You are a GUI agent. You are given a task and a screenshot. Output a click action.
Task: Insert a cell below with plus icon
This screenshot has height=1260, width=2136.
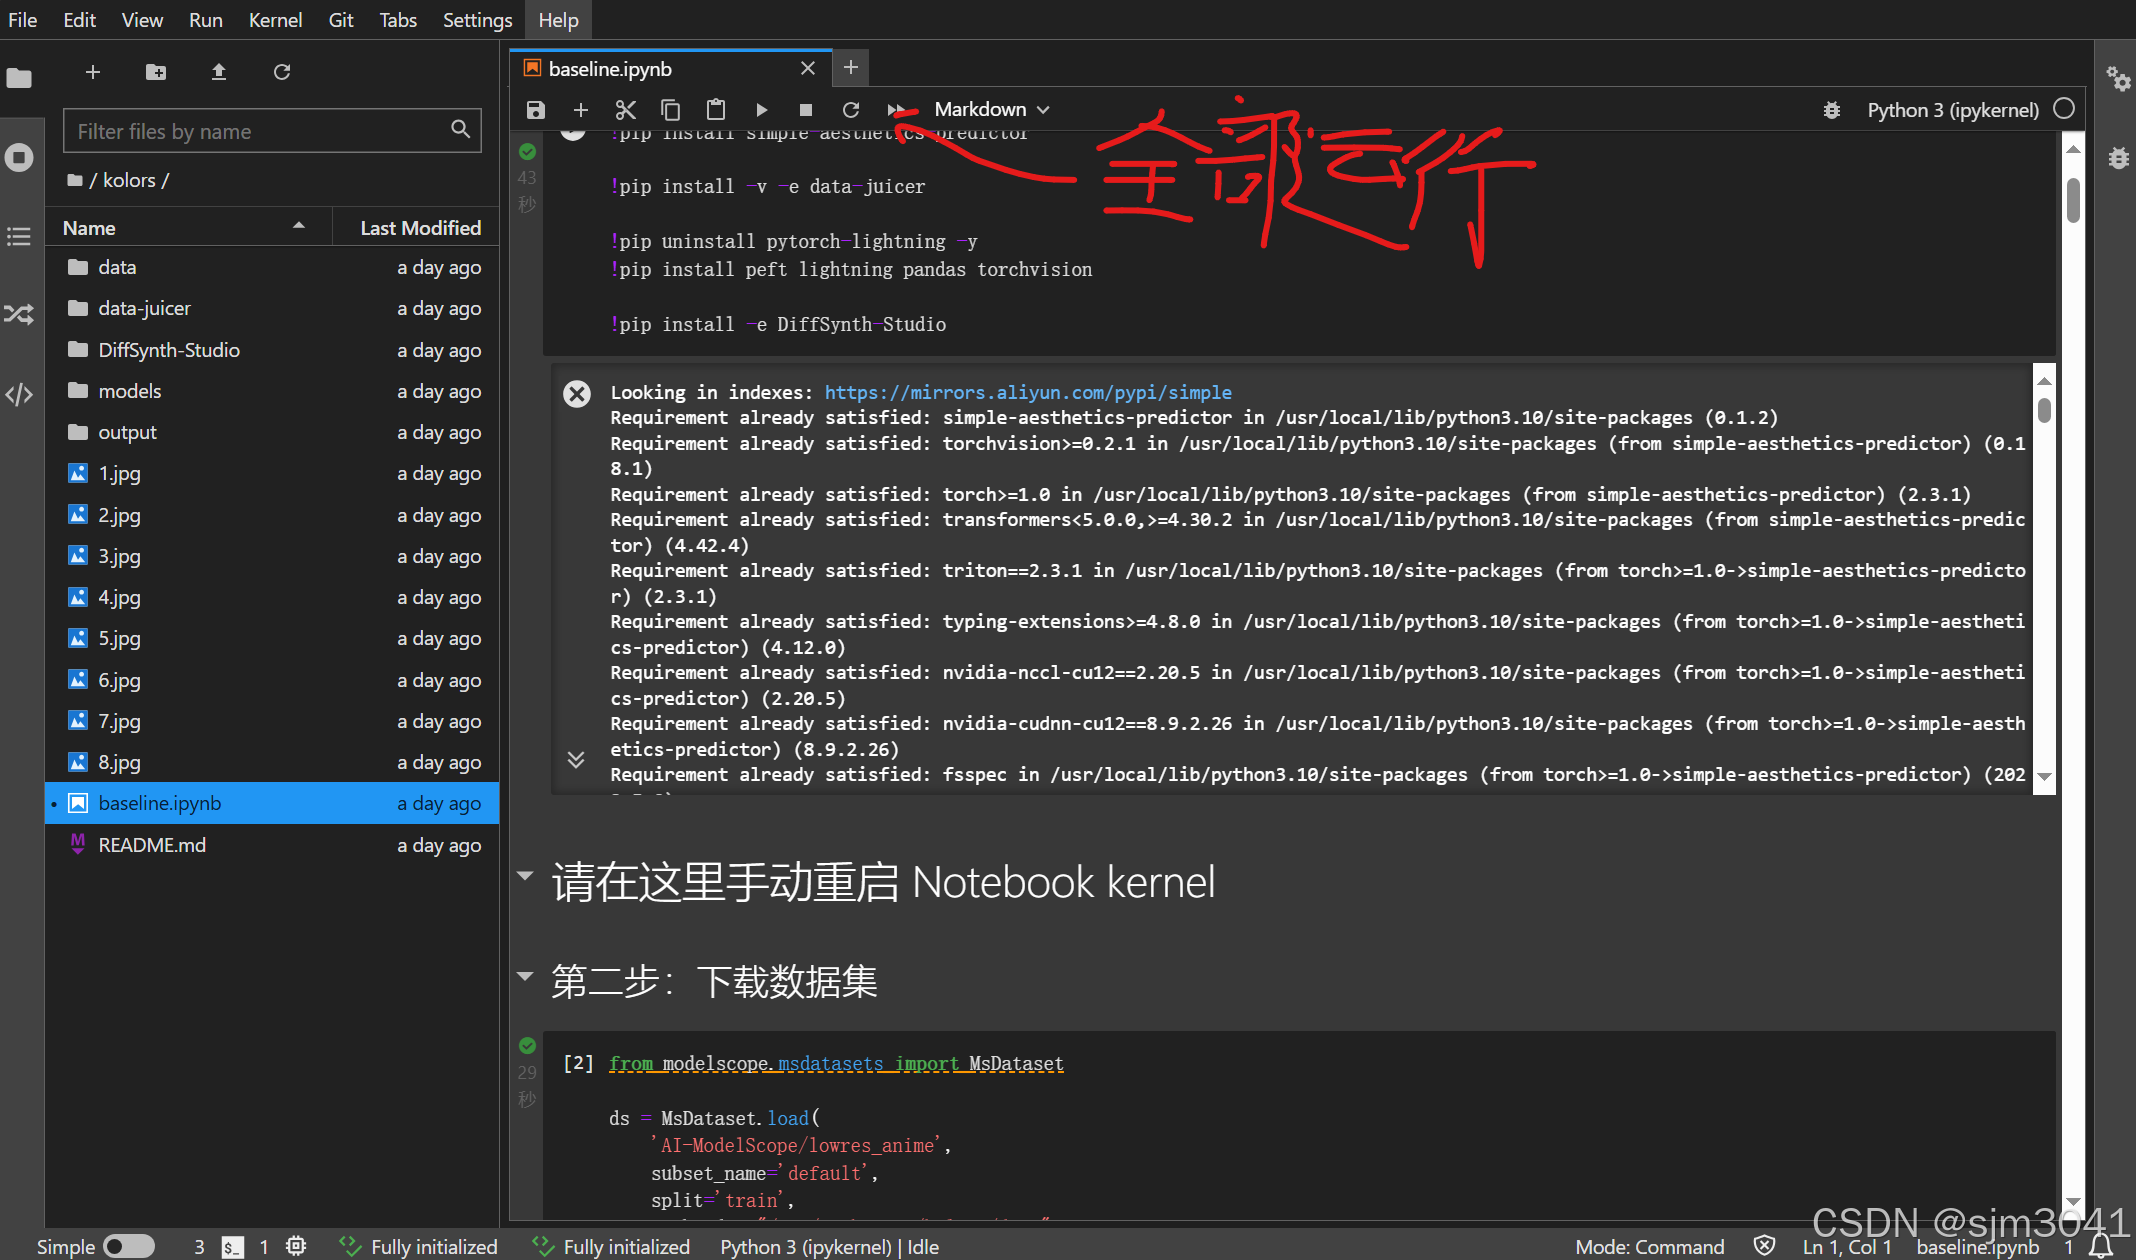coord(581,109)
